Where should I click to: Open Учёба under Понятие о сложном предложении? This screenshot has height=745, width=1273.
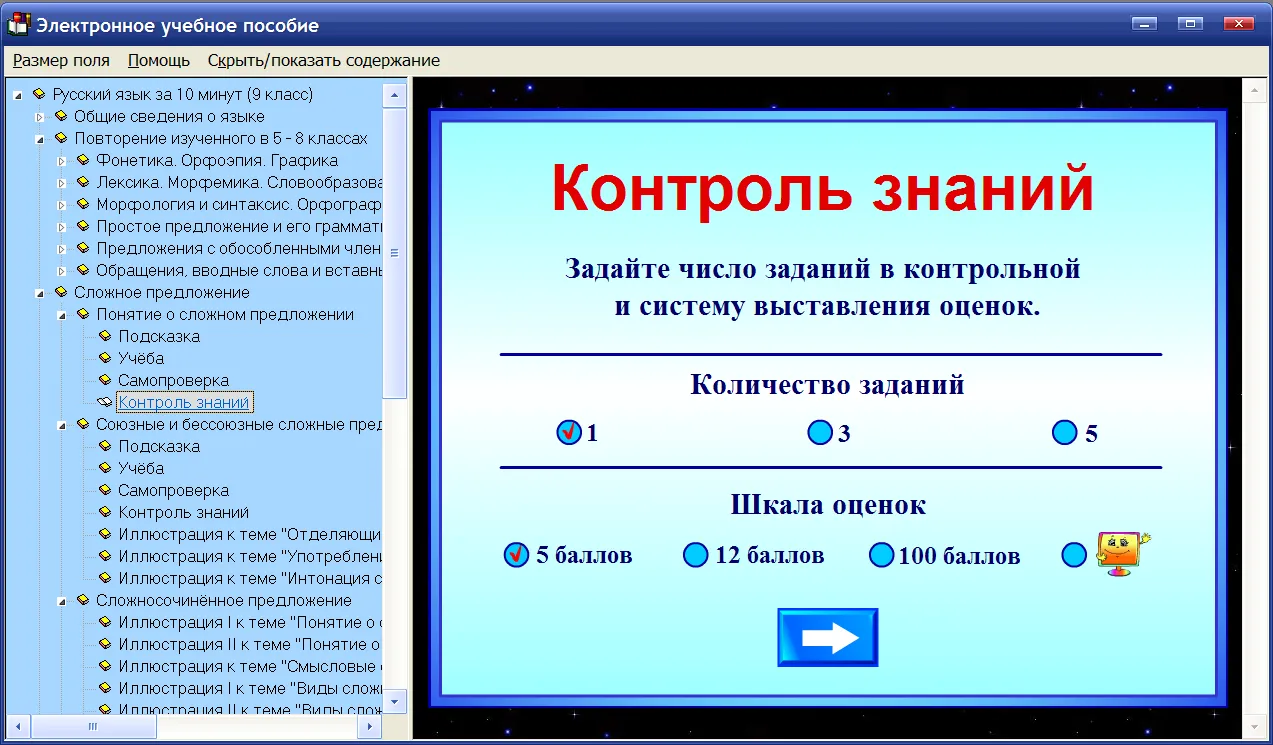point(141,358)
